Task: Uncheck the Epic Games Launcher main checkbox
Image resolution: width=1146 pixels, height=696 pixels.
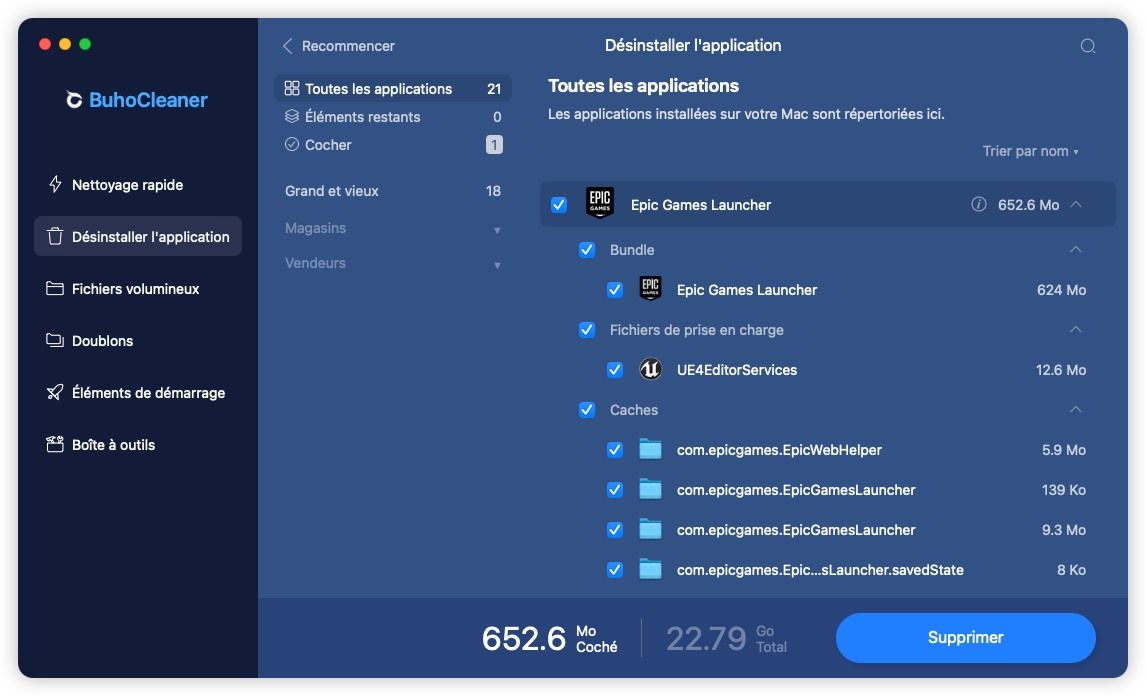Action: (x=559, y=205)
